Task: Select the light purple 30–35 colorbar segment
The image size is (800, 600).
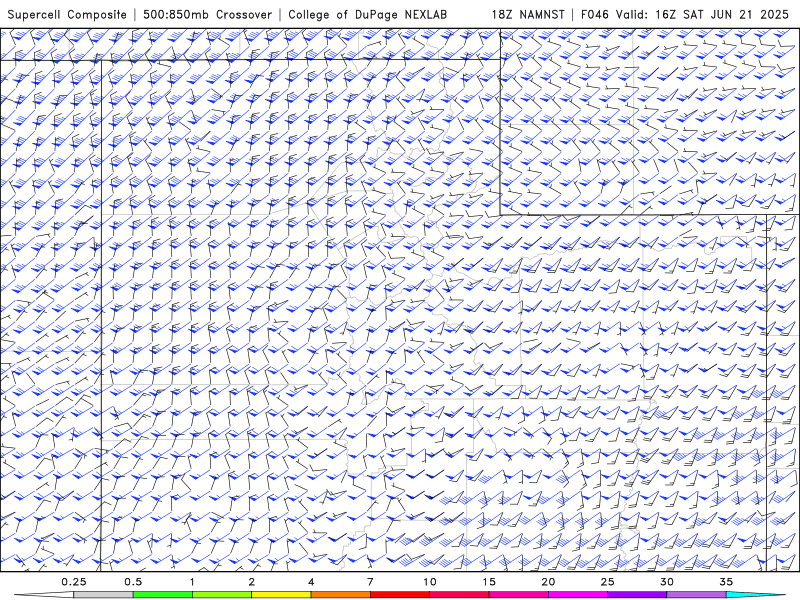Action: tap(696, 595)
